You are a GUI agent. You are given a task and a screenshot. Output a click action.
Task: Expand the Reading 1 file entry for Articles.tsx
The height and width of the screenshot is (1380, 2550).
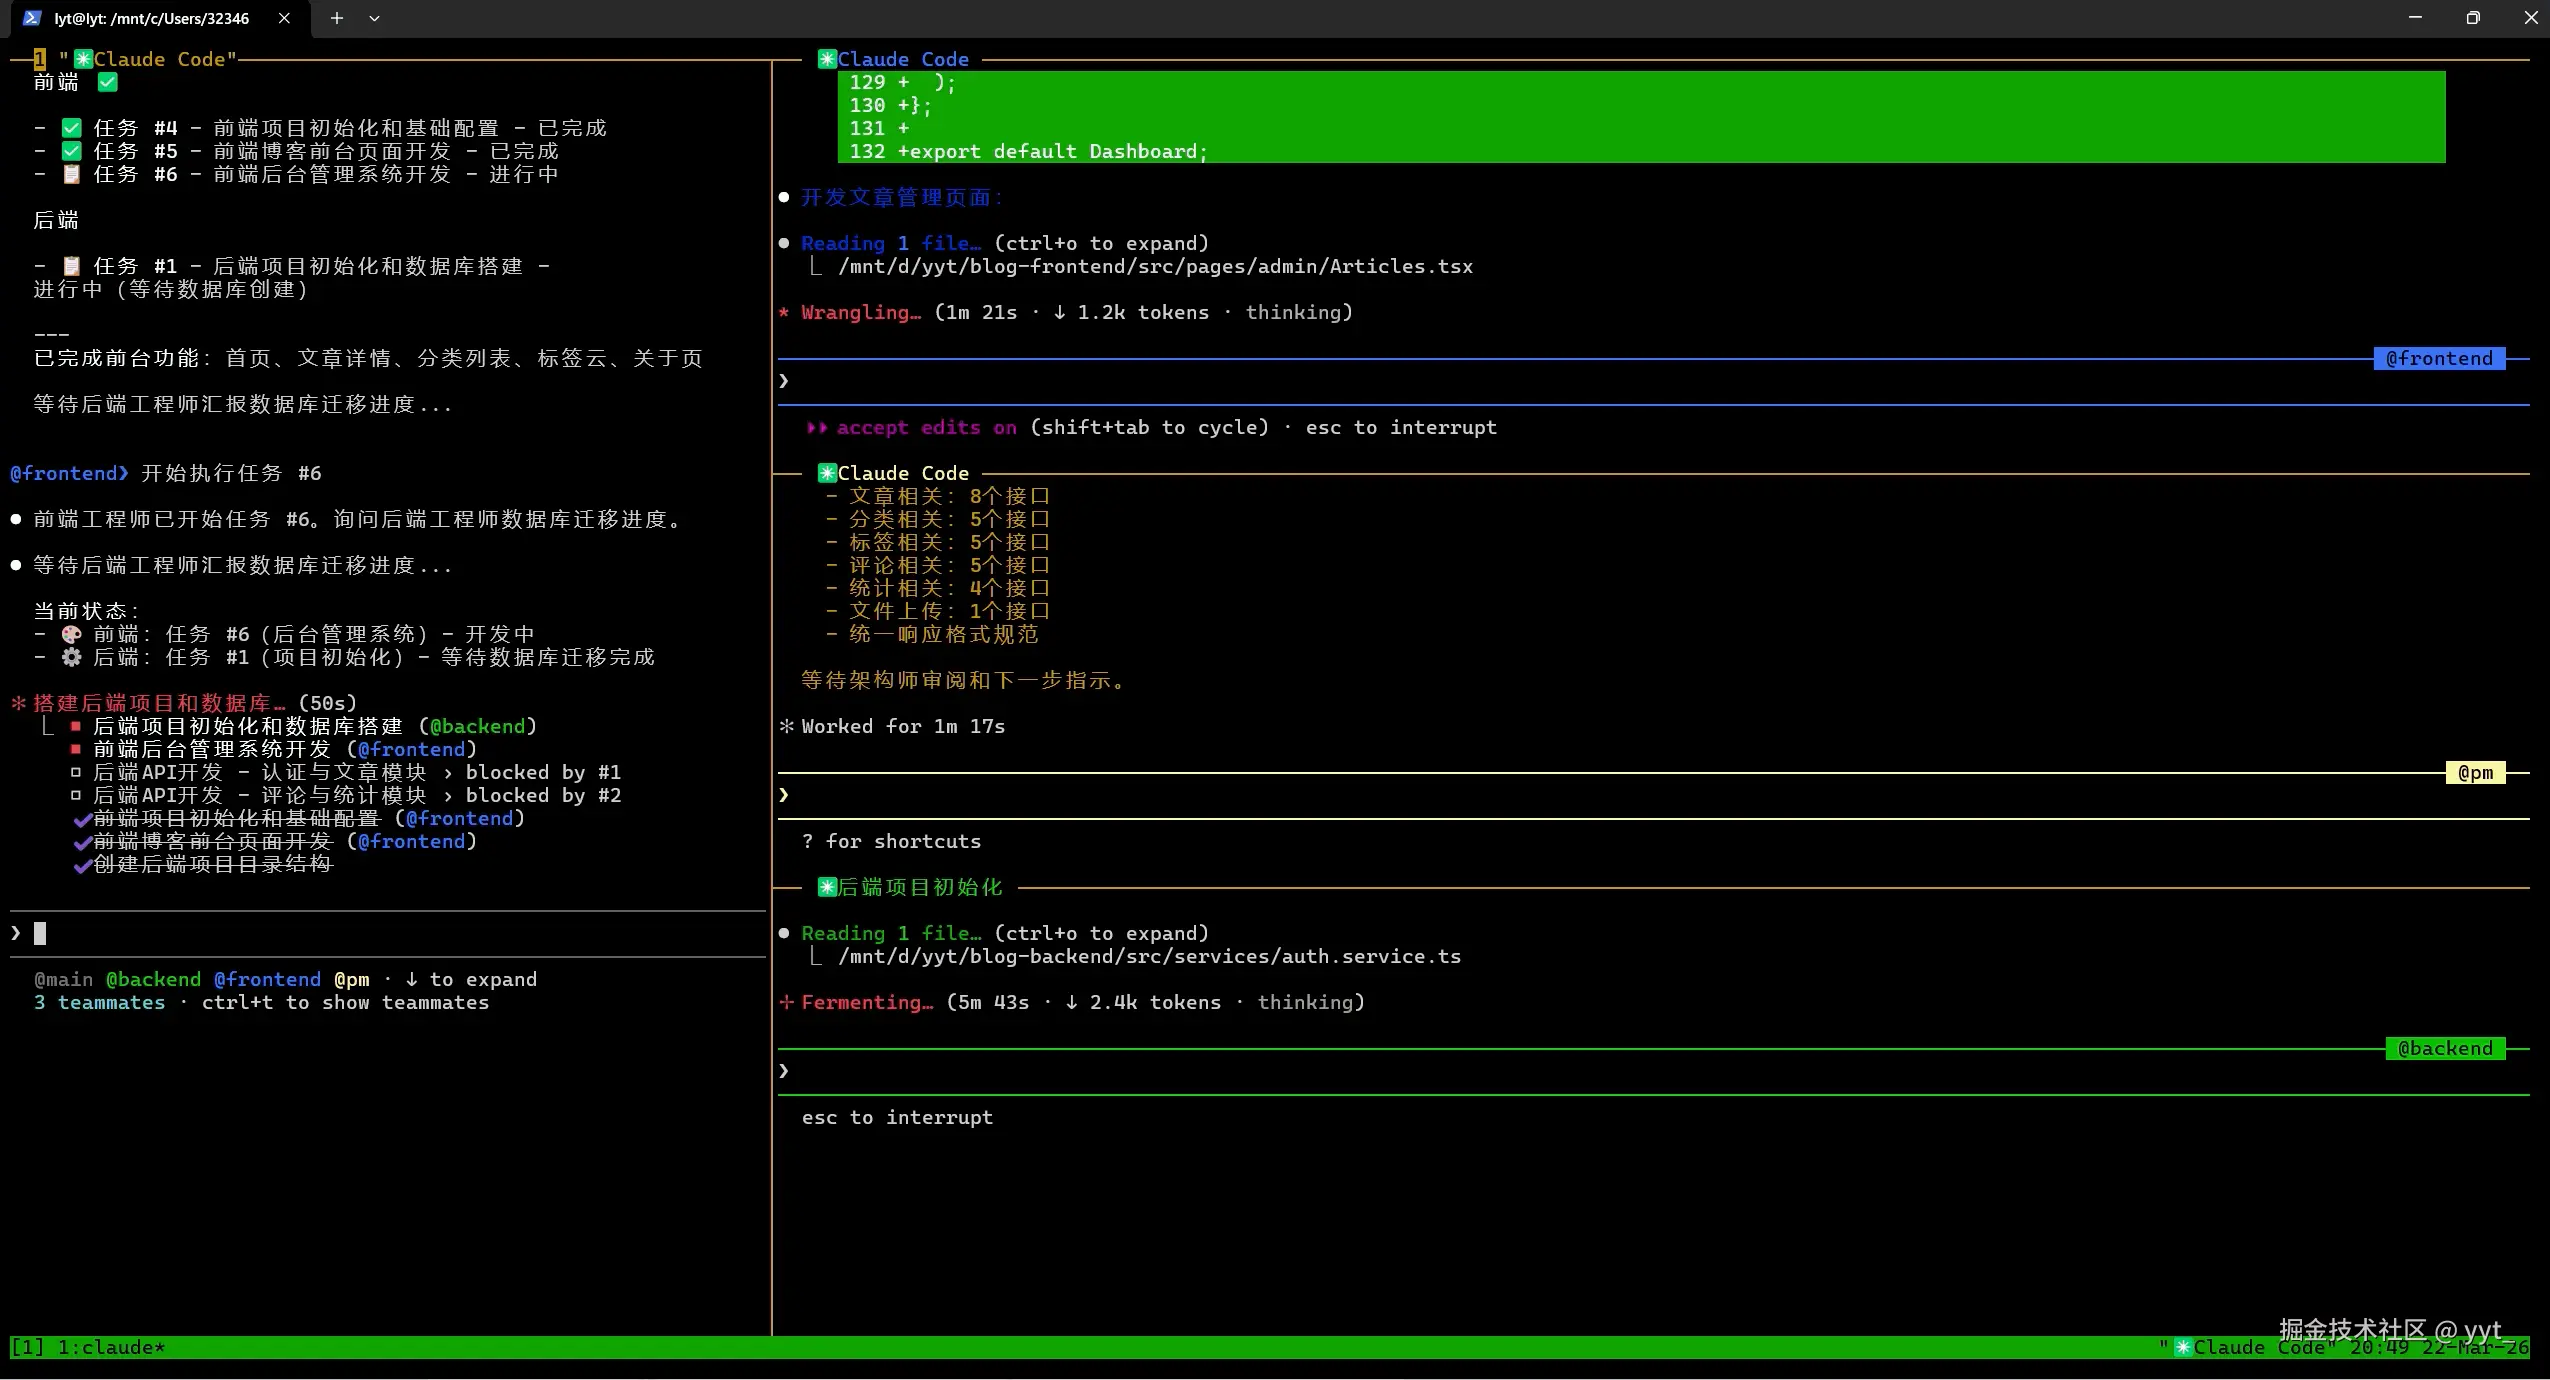point(890,243)
